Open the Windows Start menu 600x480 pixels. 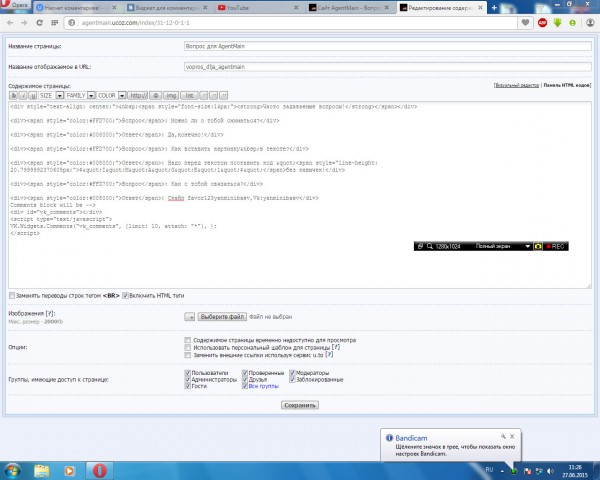pyautogui.click(x=13, y=471)
